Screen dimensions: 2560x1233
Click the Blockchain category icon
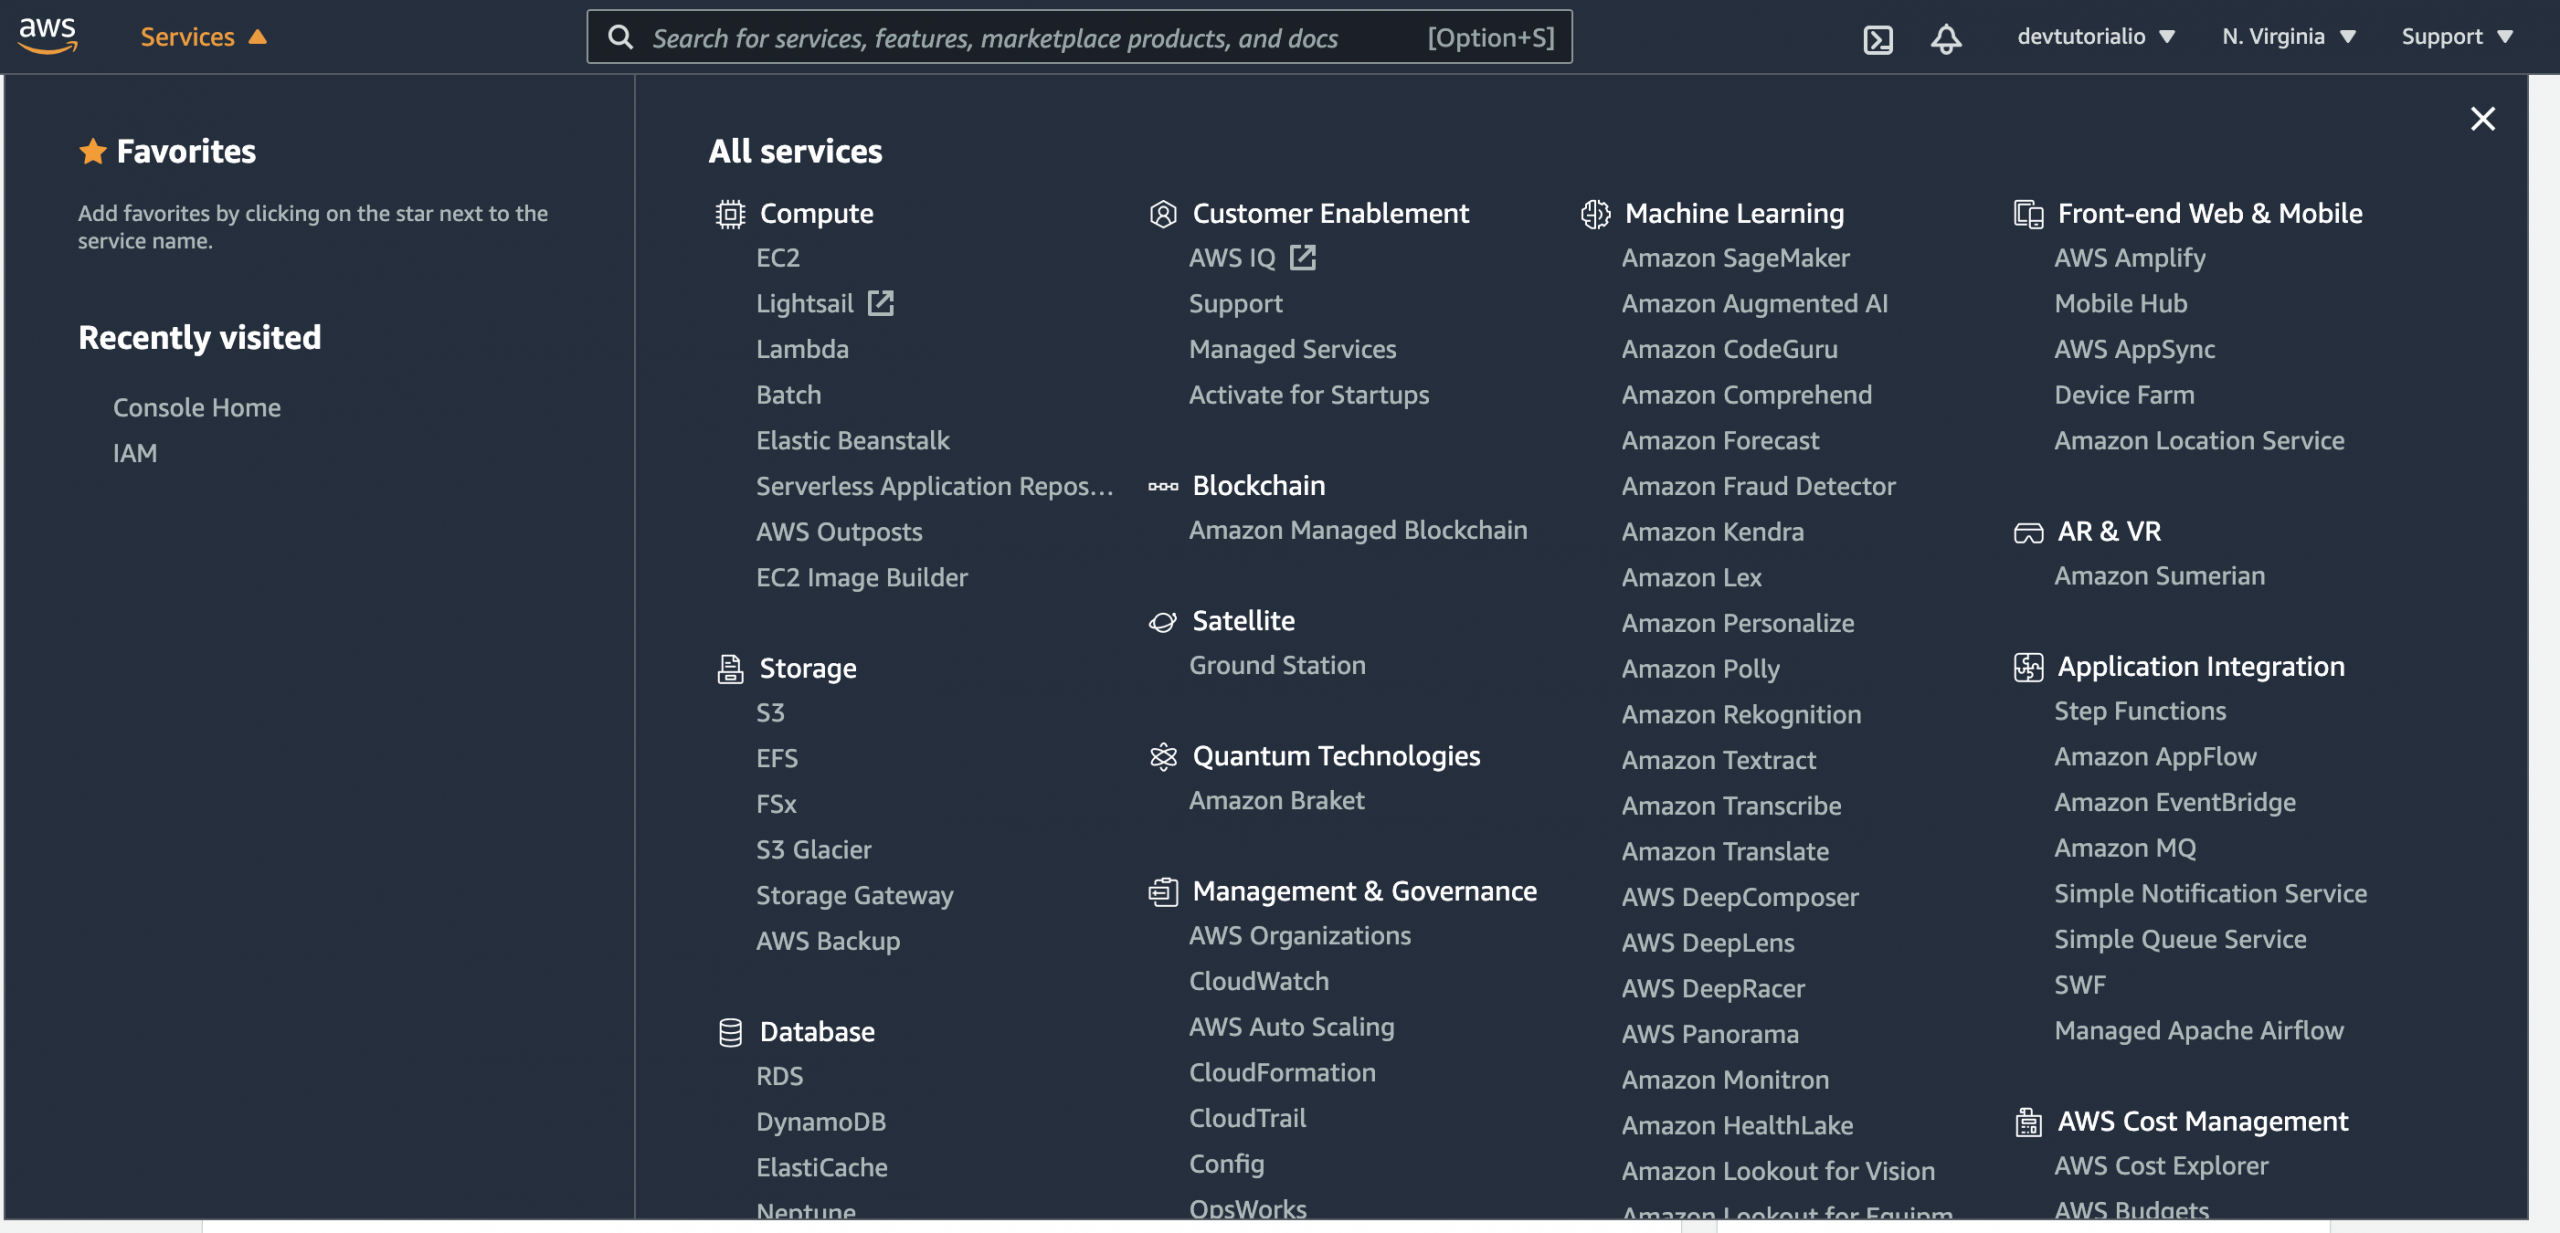pos(1163,486)
